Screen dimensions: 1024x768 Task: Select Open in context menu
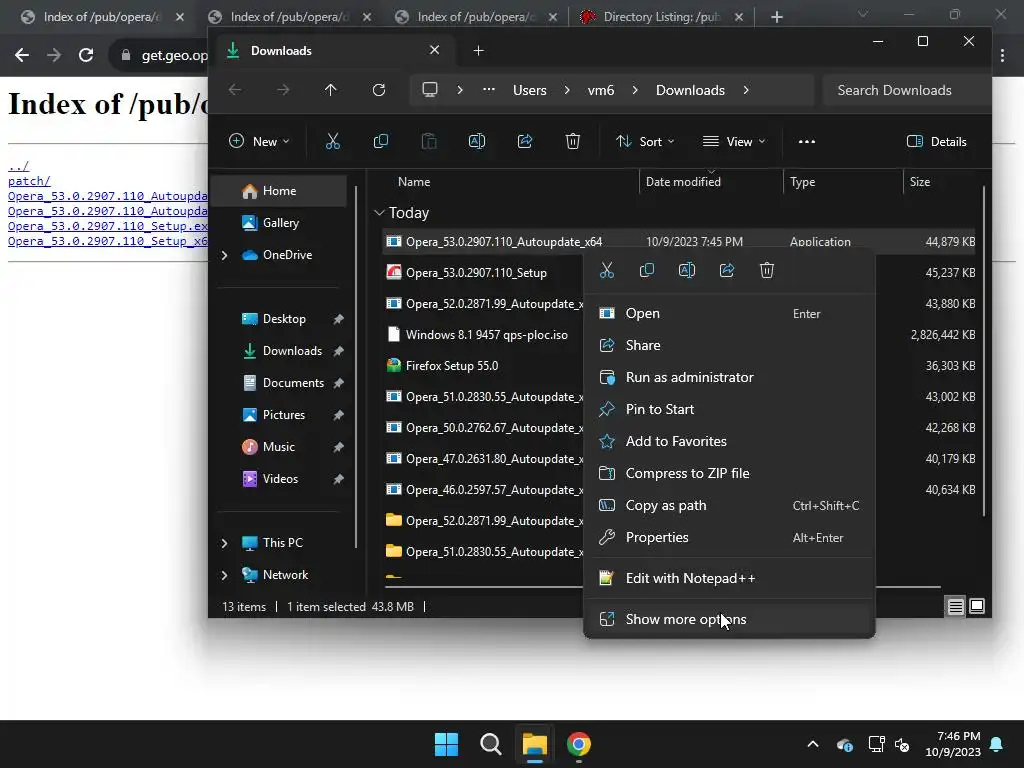(x=729, y=313)
